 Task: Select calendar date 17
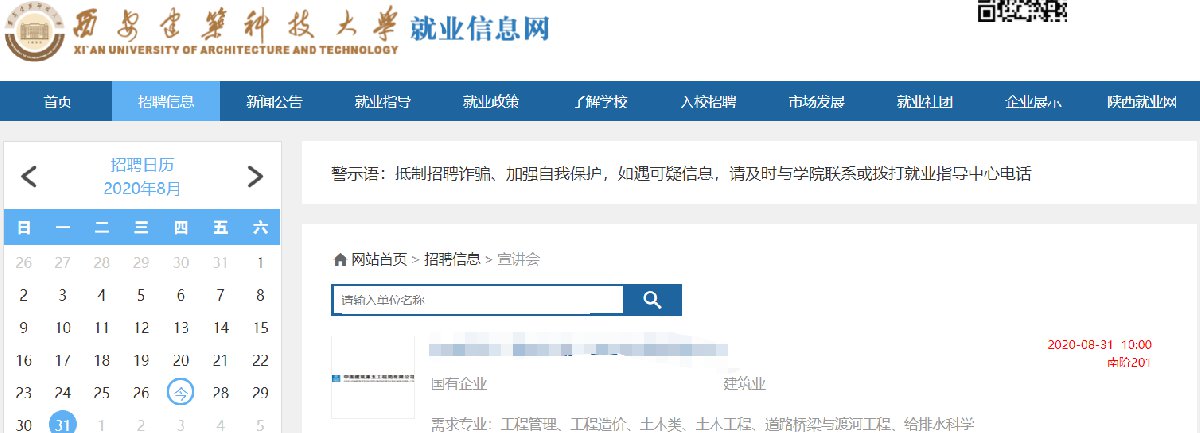(63, 360)
